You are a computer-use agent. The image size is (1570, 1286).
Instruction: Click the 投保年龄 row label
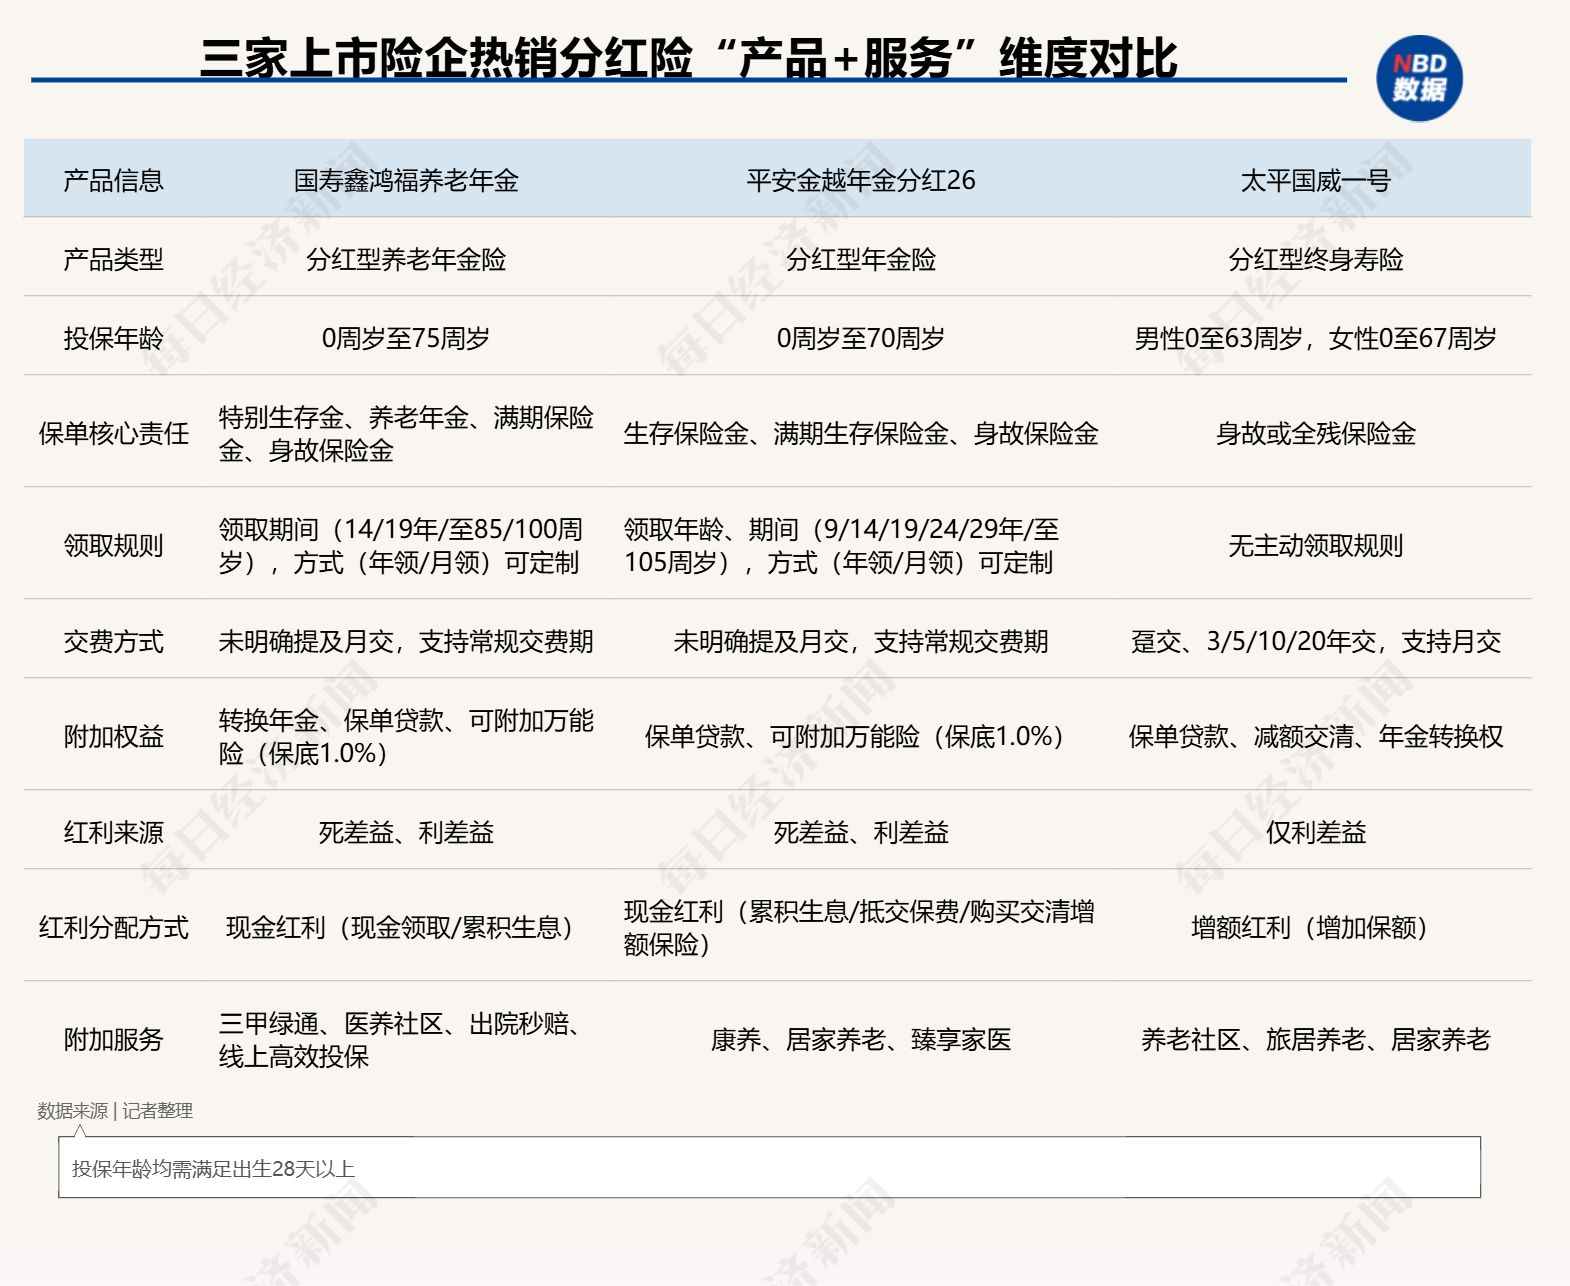(113, 338)
